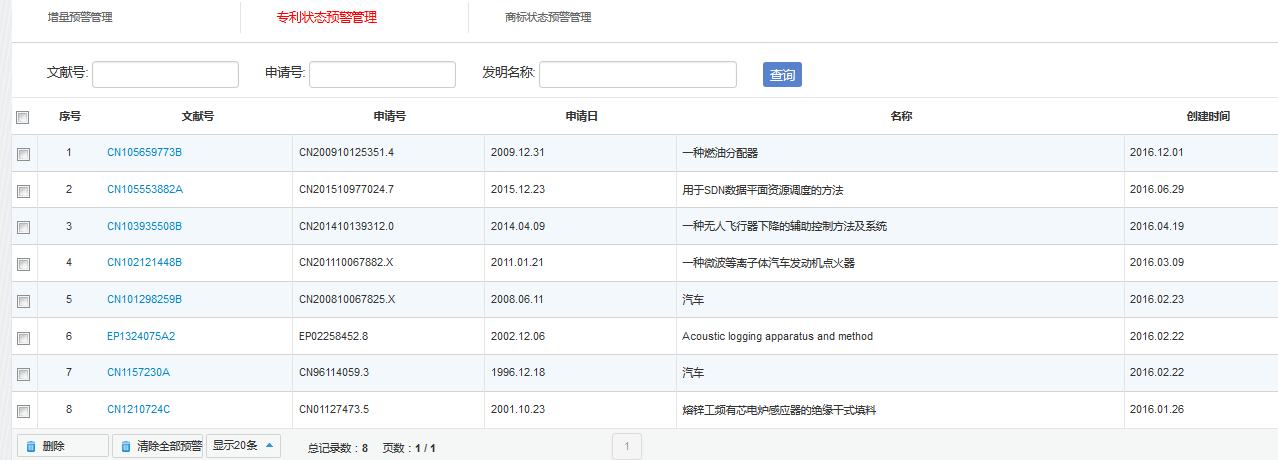
Task: Select checkbox for row 6 EP1324075A2
Action: [23, 338]
